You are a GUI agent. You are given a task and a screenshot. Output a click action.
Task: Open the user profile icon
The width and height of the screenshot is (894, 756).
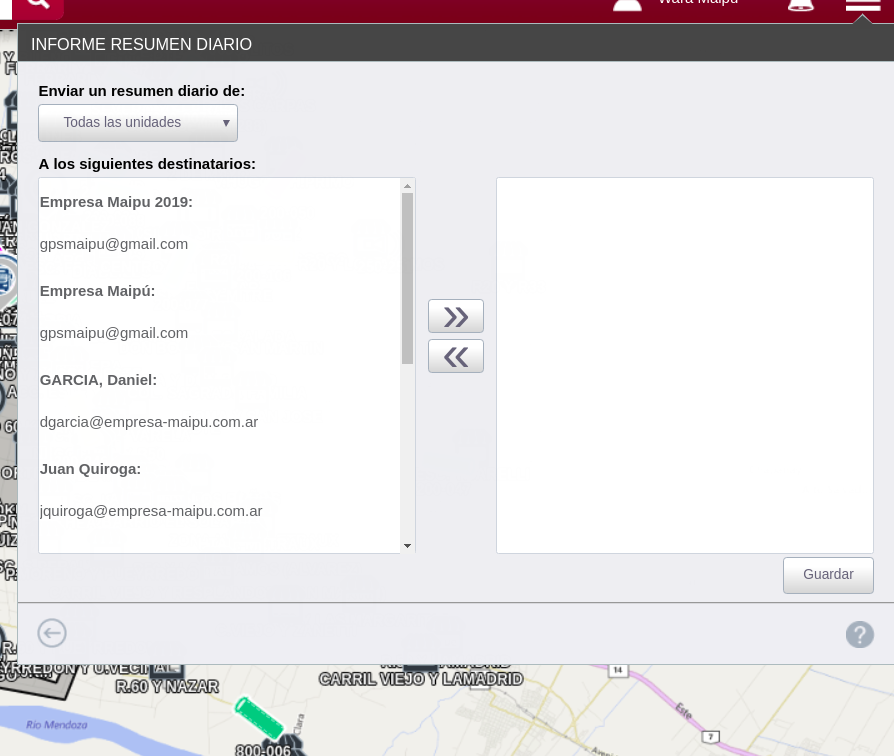pyautogui.click(x=627, y=5)
